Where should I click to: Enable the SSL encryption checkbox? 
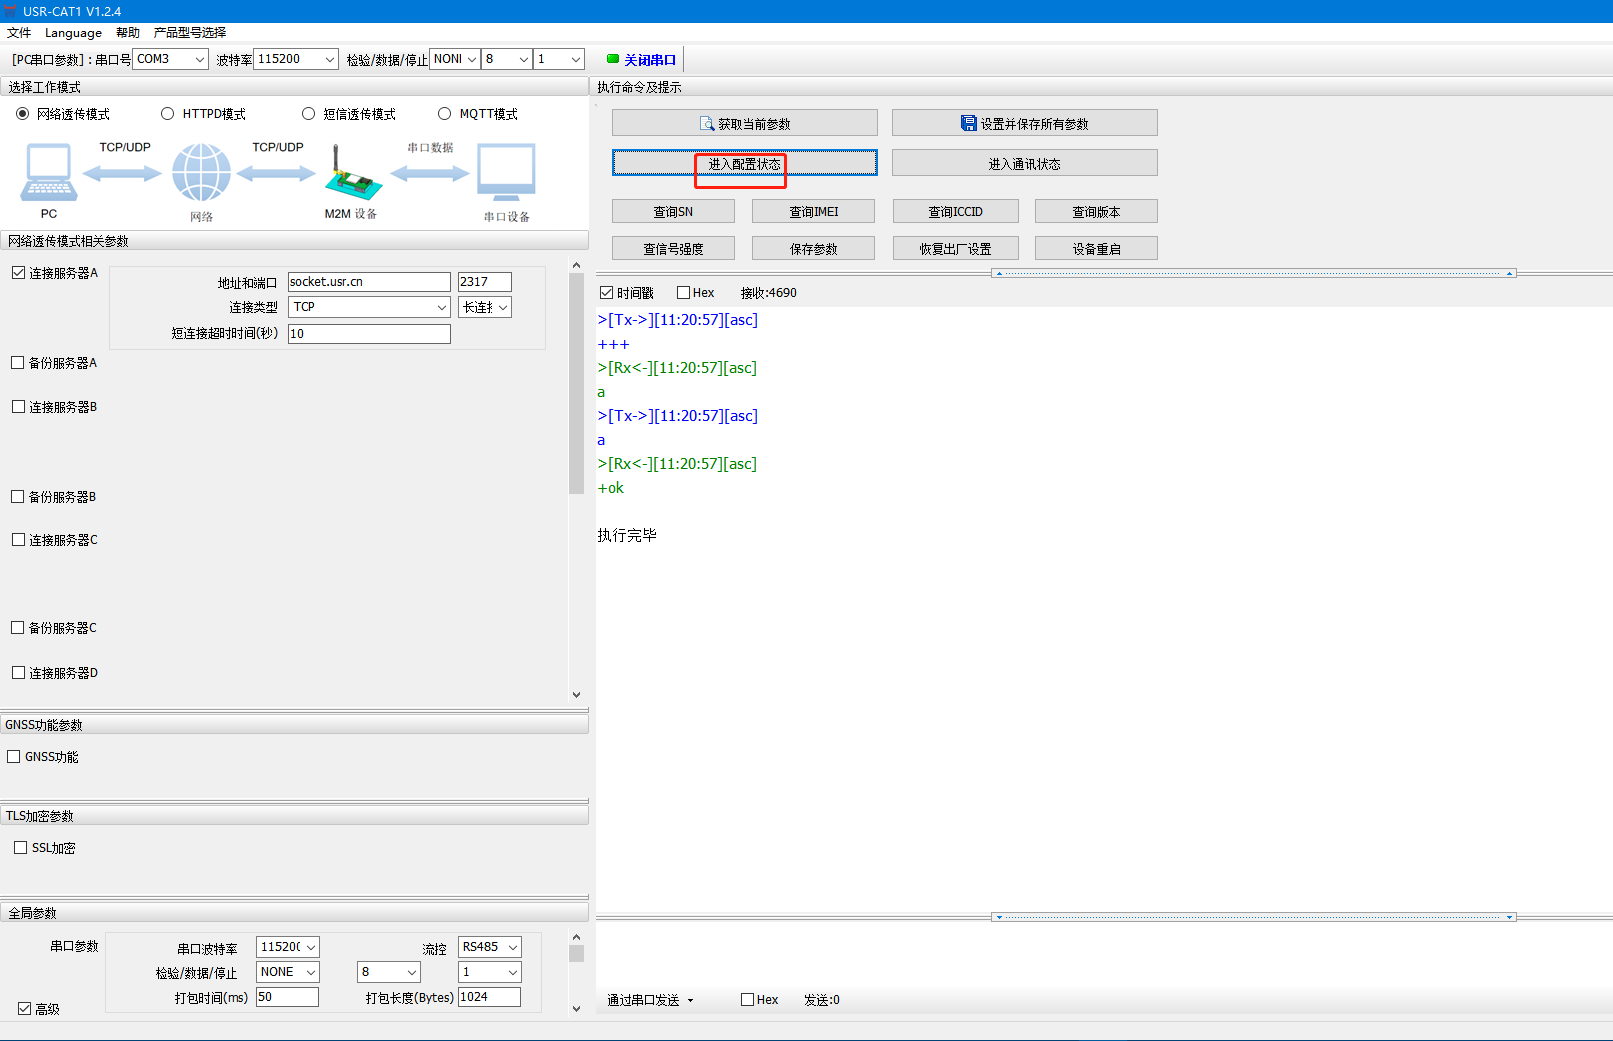[20, 848]
